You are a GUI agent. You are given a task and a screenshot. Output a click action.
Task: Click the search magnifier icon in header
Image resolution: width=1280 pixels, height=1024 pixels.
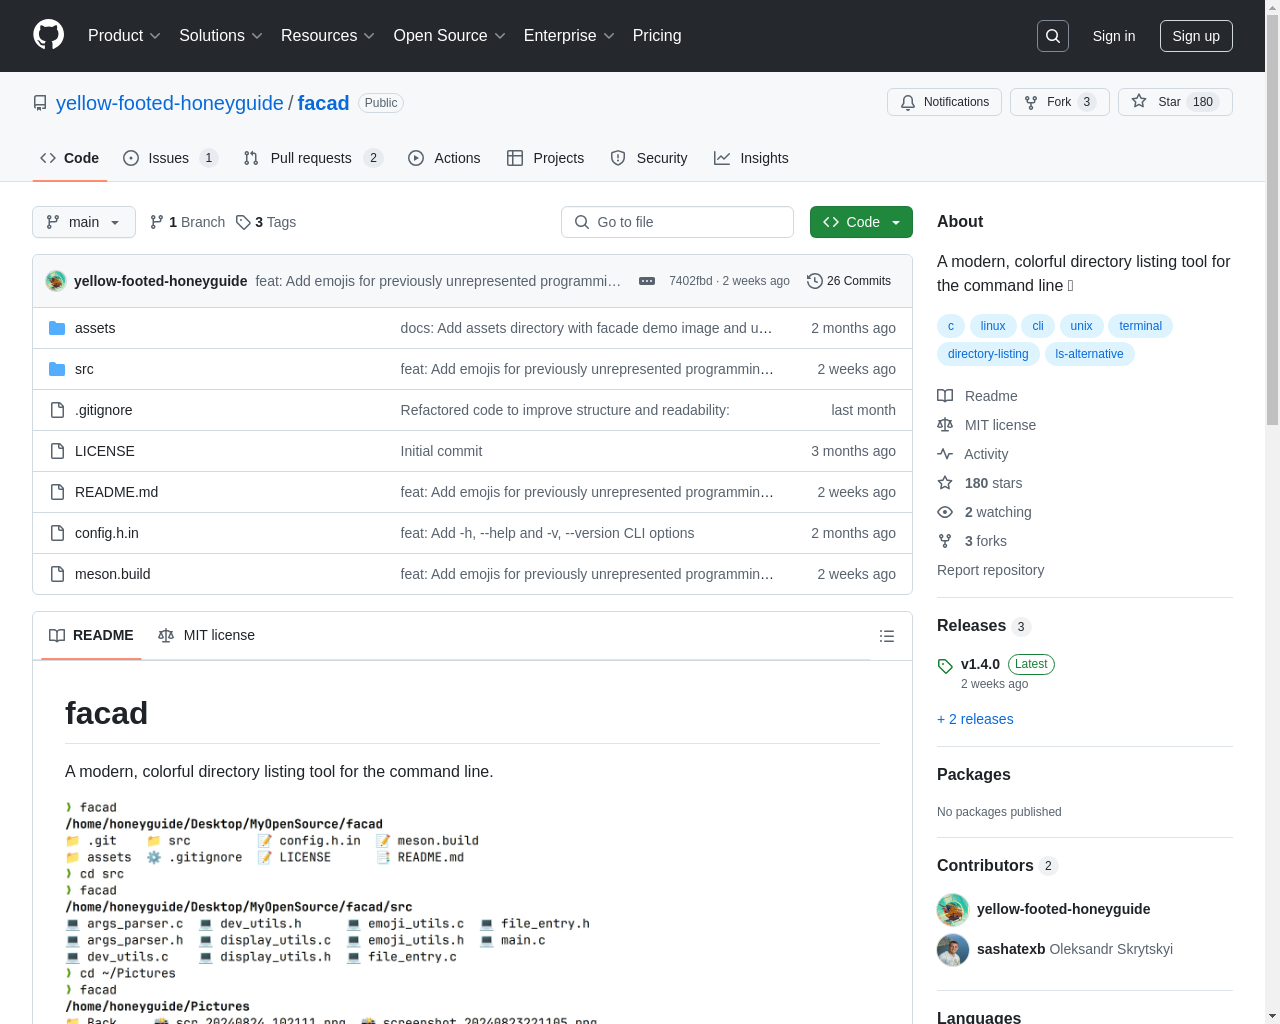(1053, 36)
